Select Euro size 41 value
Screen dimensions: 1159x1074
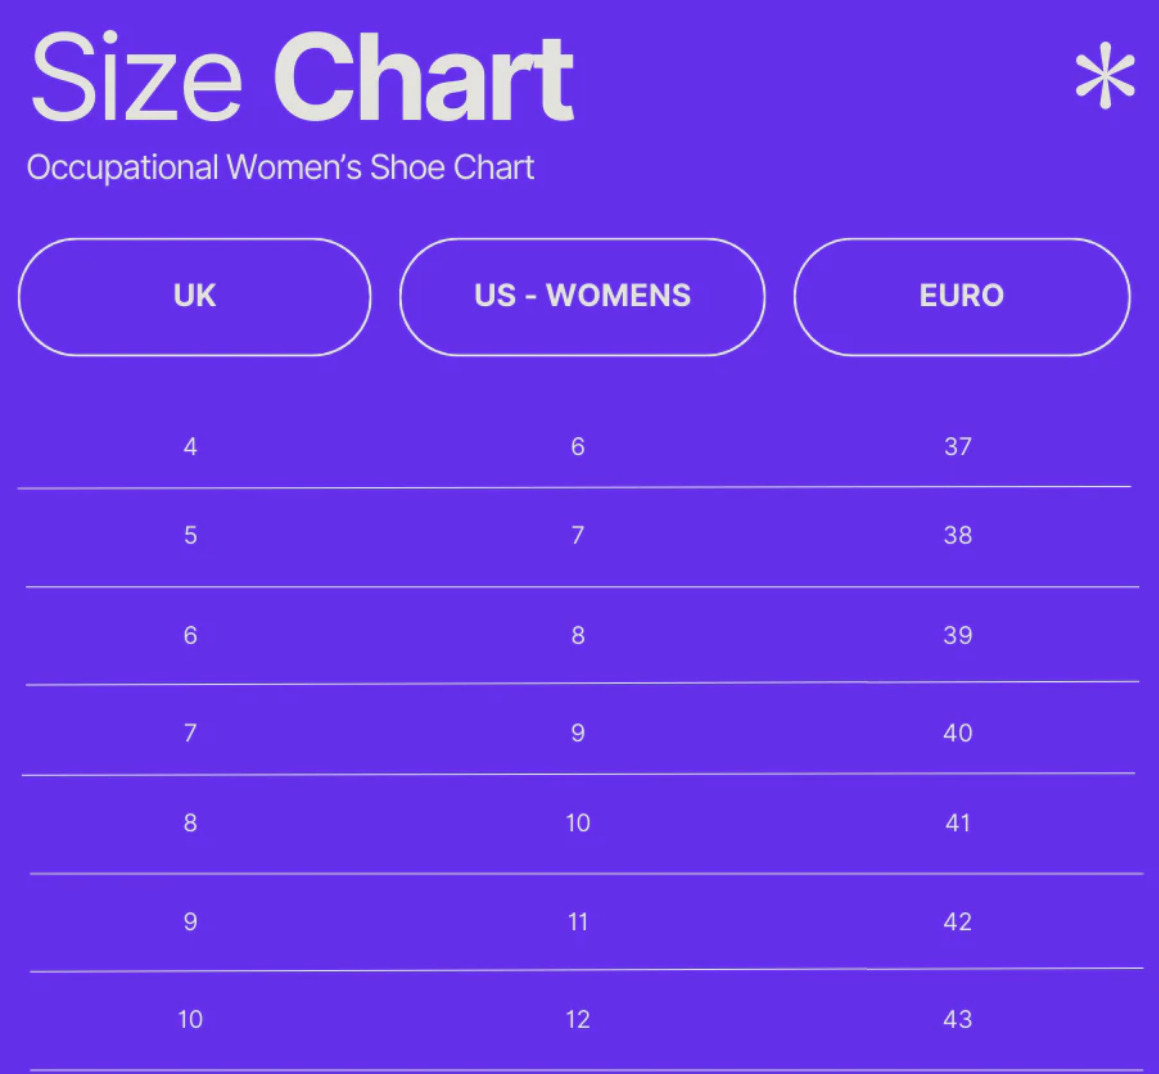tap(957, 823)
